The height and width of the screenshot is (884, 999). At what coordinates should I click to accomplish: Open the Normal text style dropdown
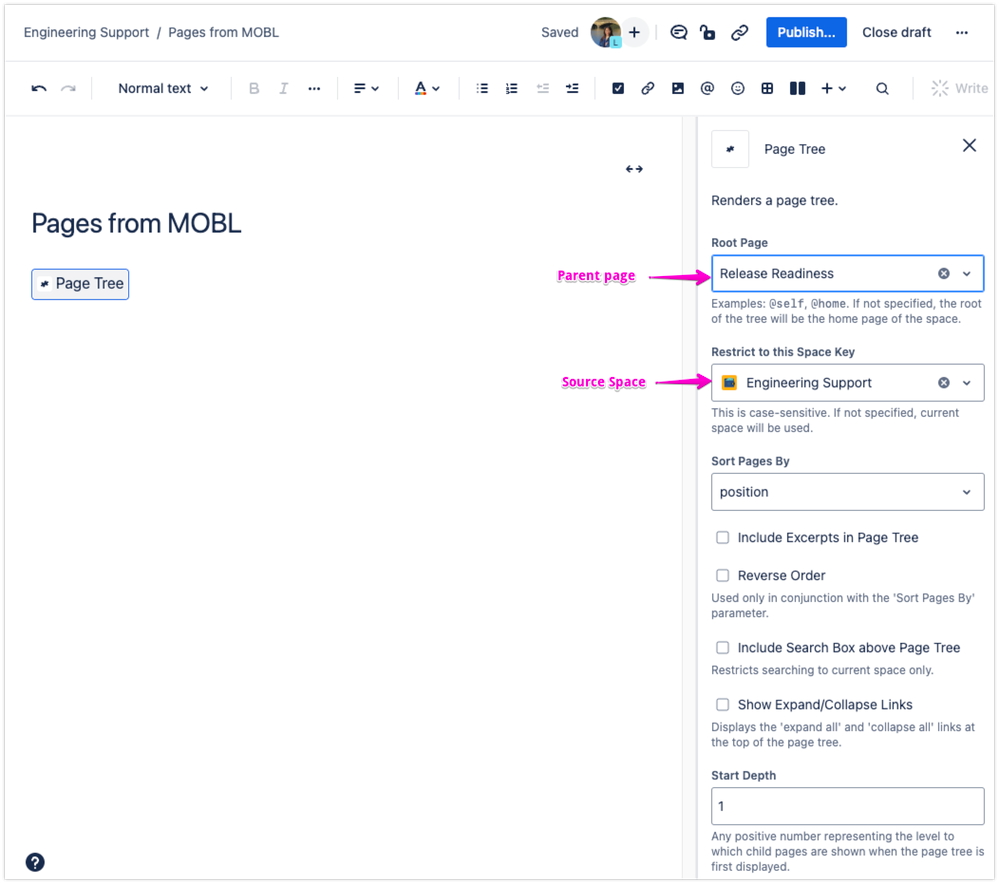[162, 88]
